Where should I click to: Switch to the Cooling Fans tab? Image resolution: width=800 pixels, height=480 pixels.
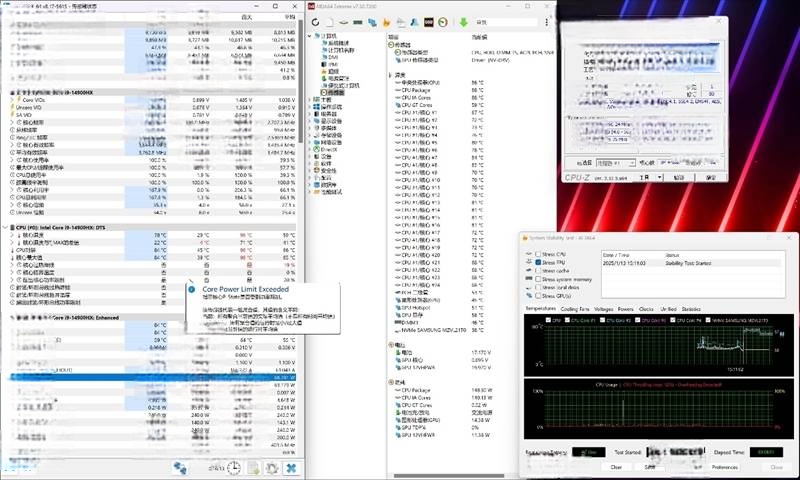[x=574, y=309]
